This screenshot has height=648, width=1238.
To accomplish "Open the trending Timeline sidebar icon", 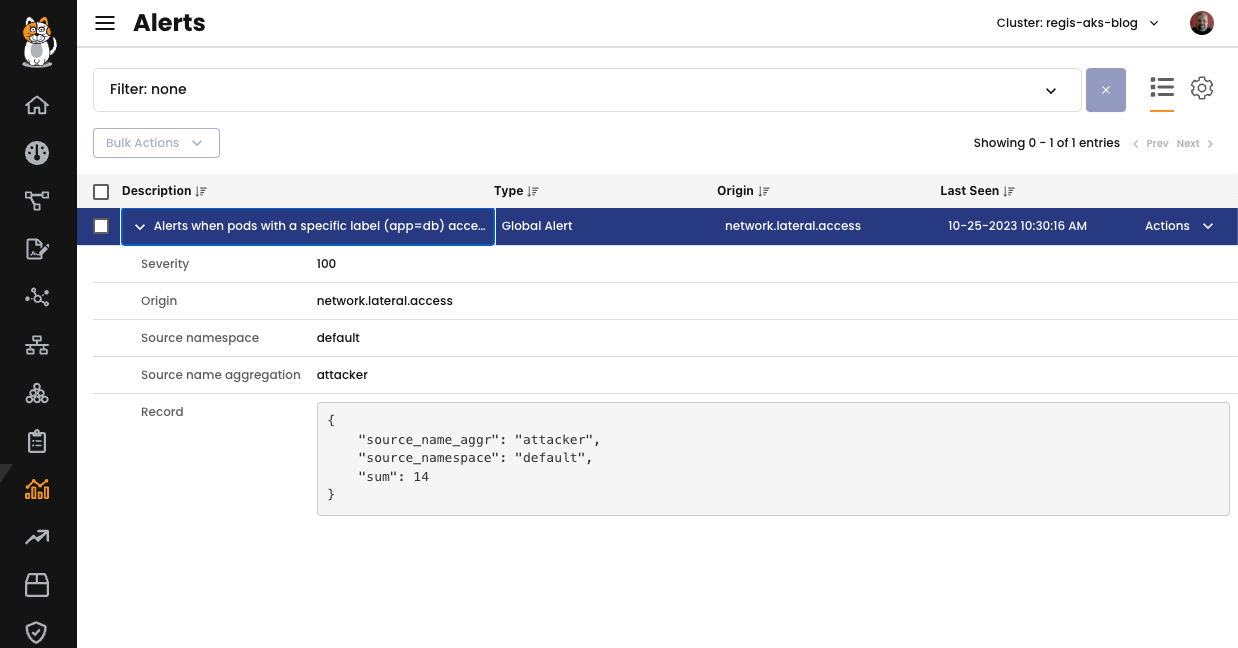I will pyautogui.click(x=37, y=537).
